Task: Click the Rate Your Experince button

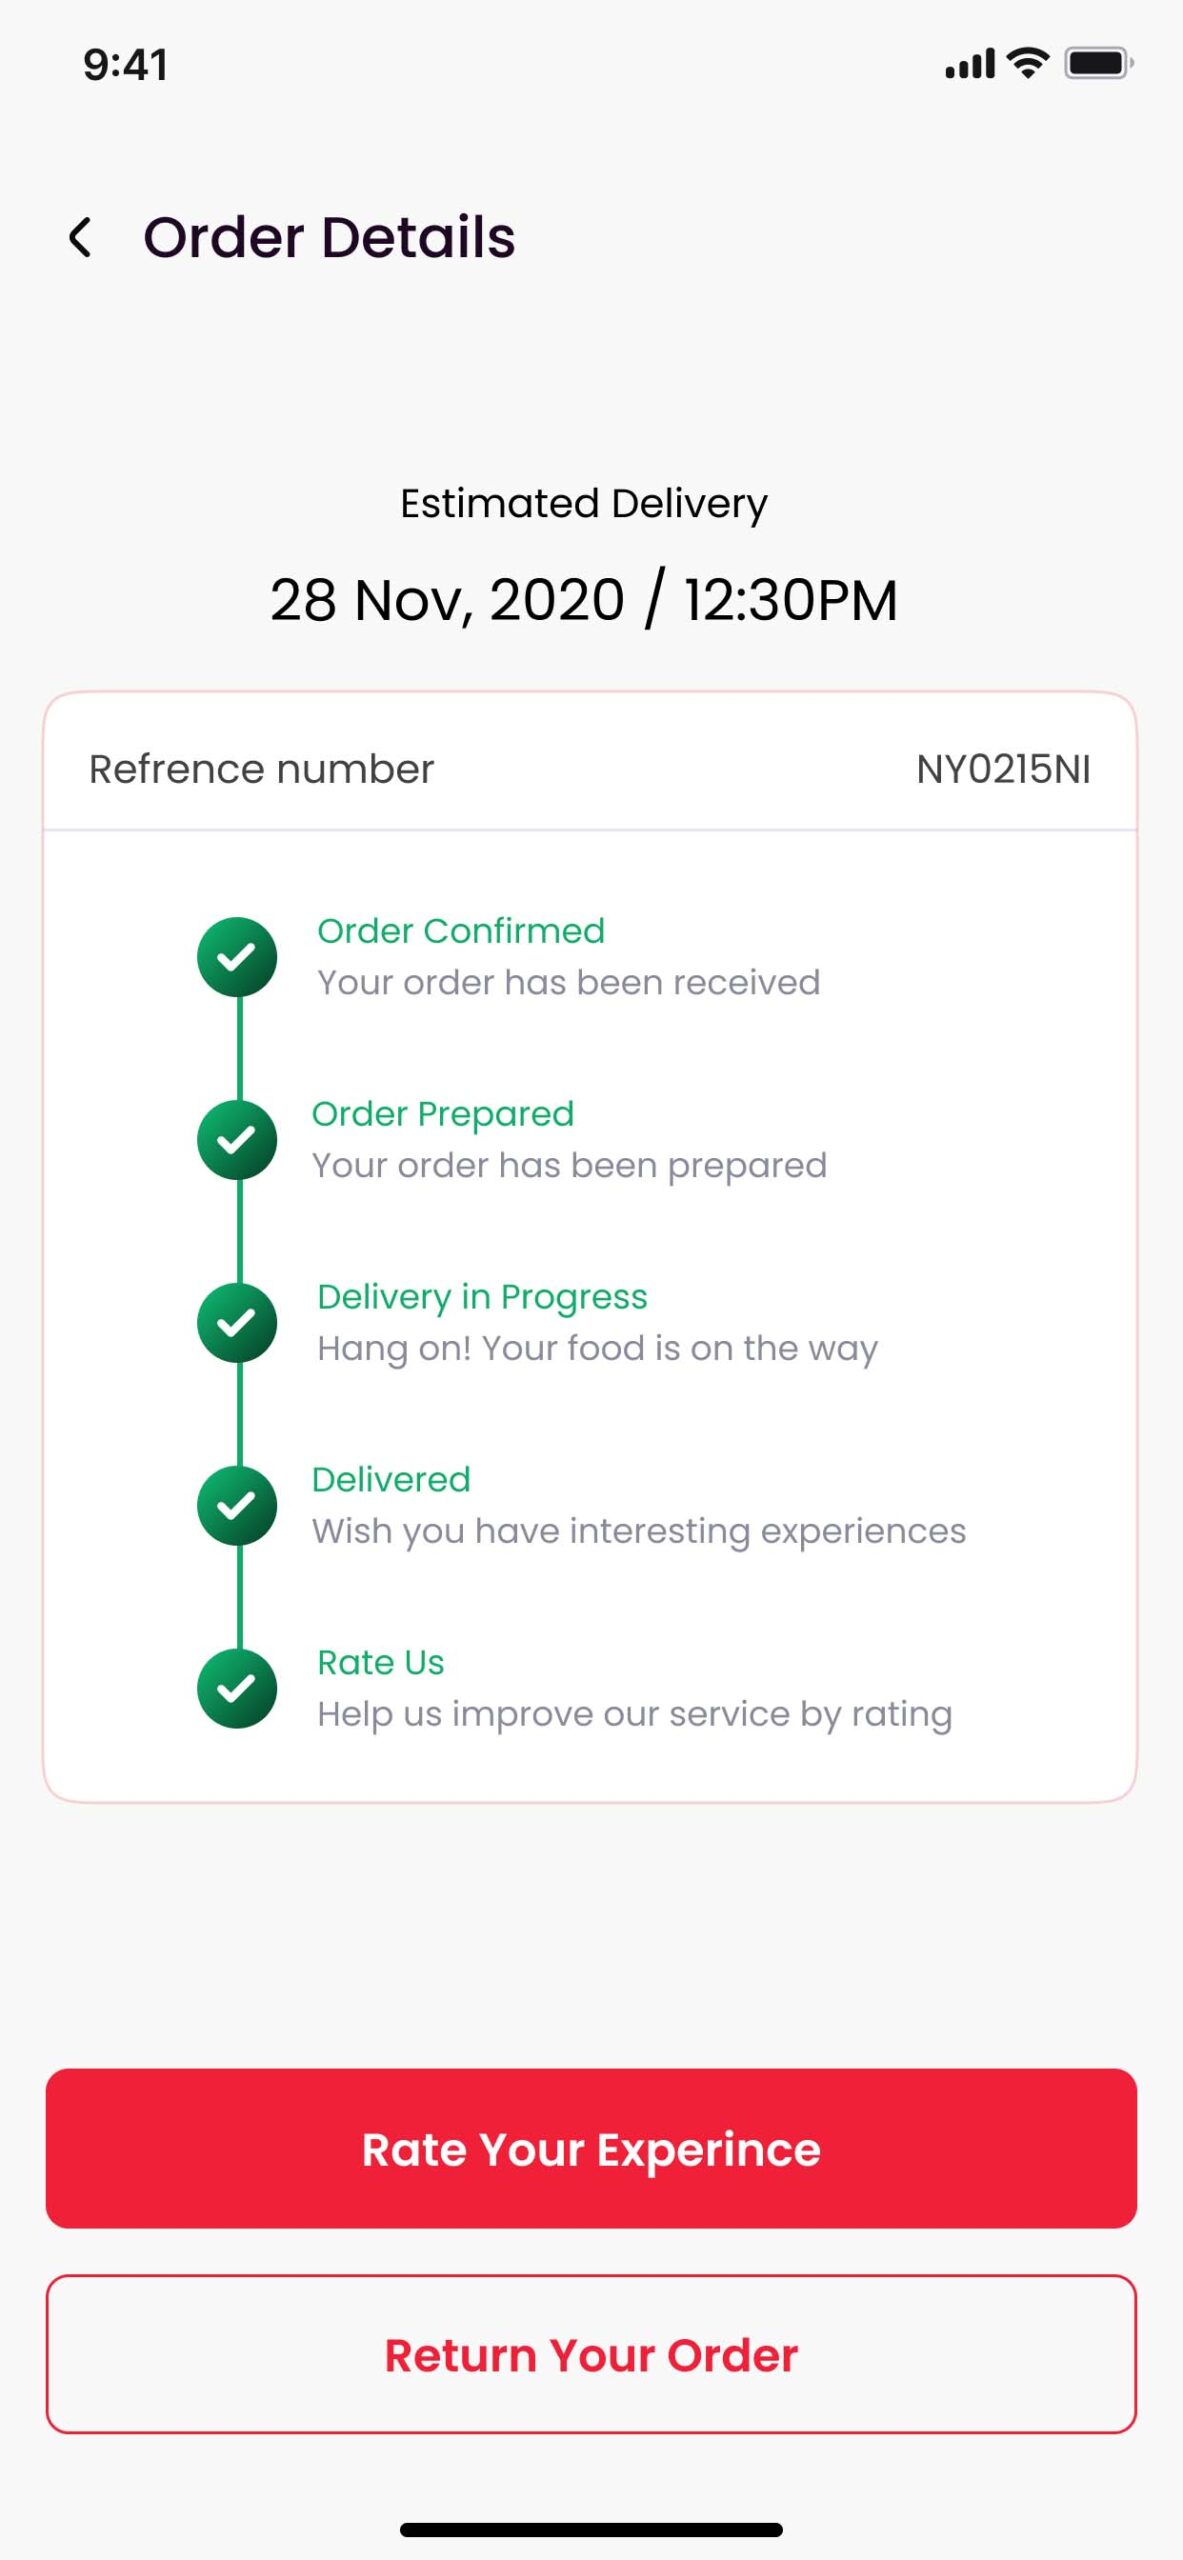Action: pos(591,2148)
